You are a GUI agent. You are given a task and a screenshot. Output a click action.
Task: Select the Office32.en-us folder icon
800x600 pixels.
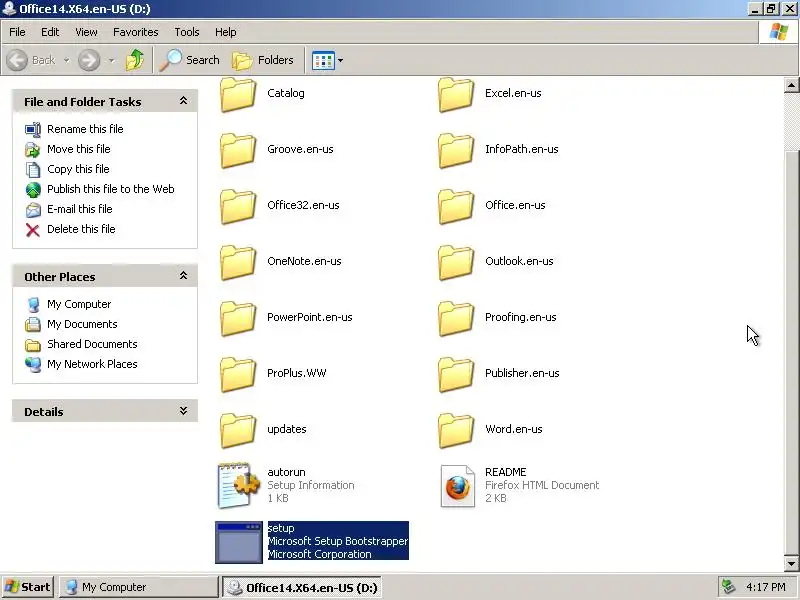(238, 207)
